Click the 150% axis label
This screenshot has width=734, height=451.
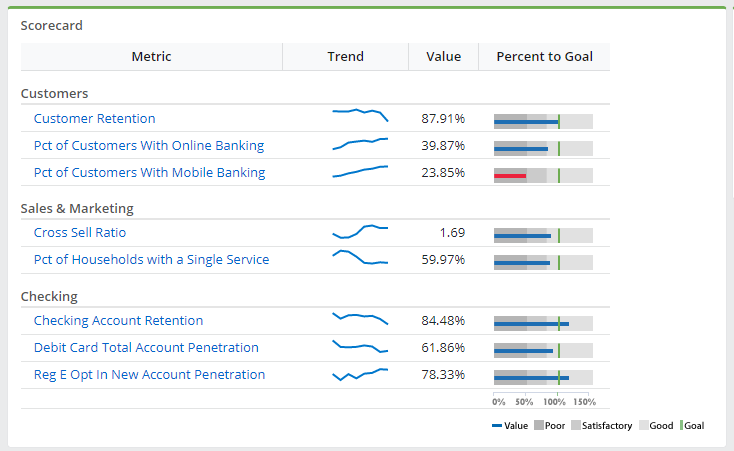(x=585, y=402)
